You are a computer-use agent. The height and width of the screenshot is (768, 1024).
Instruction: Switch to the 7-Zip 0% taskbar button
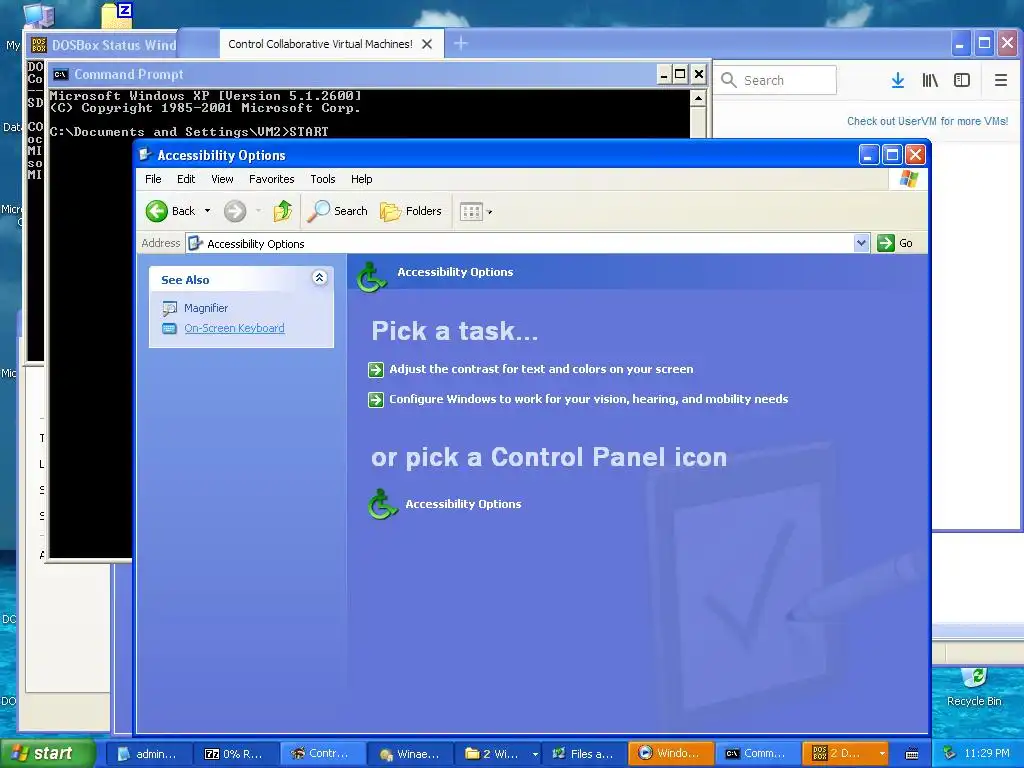tap(234, 754)
